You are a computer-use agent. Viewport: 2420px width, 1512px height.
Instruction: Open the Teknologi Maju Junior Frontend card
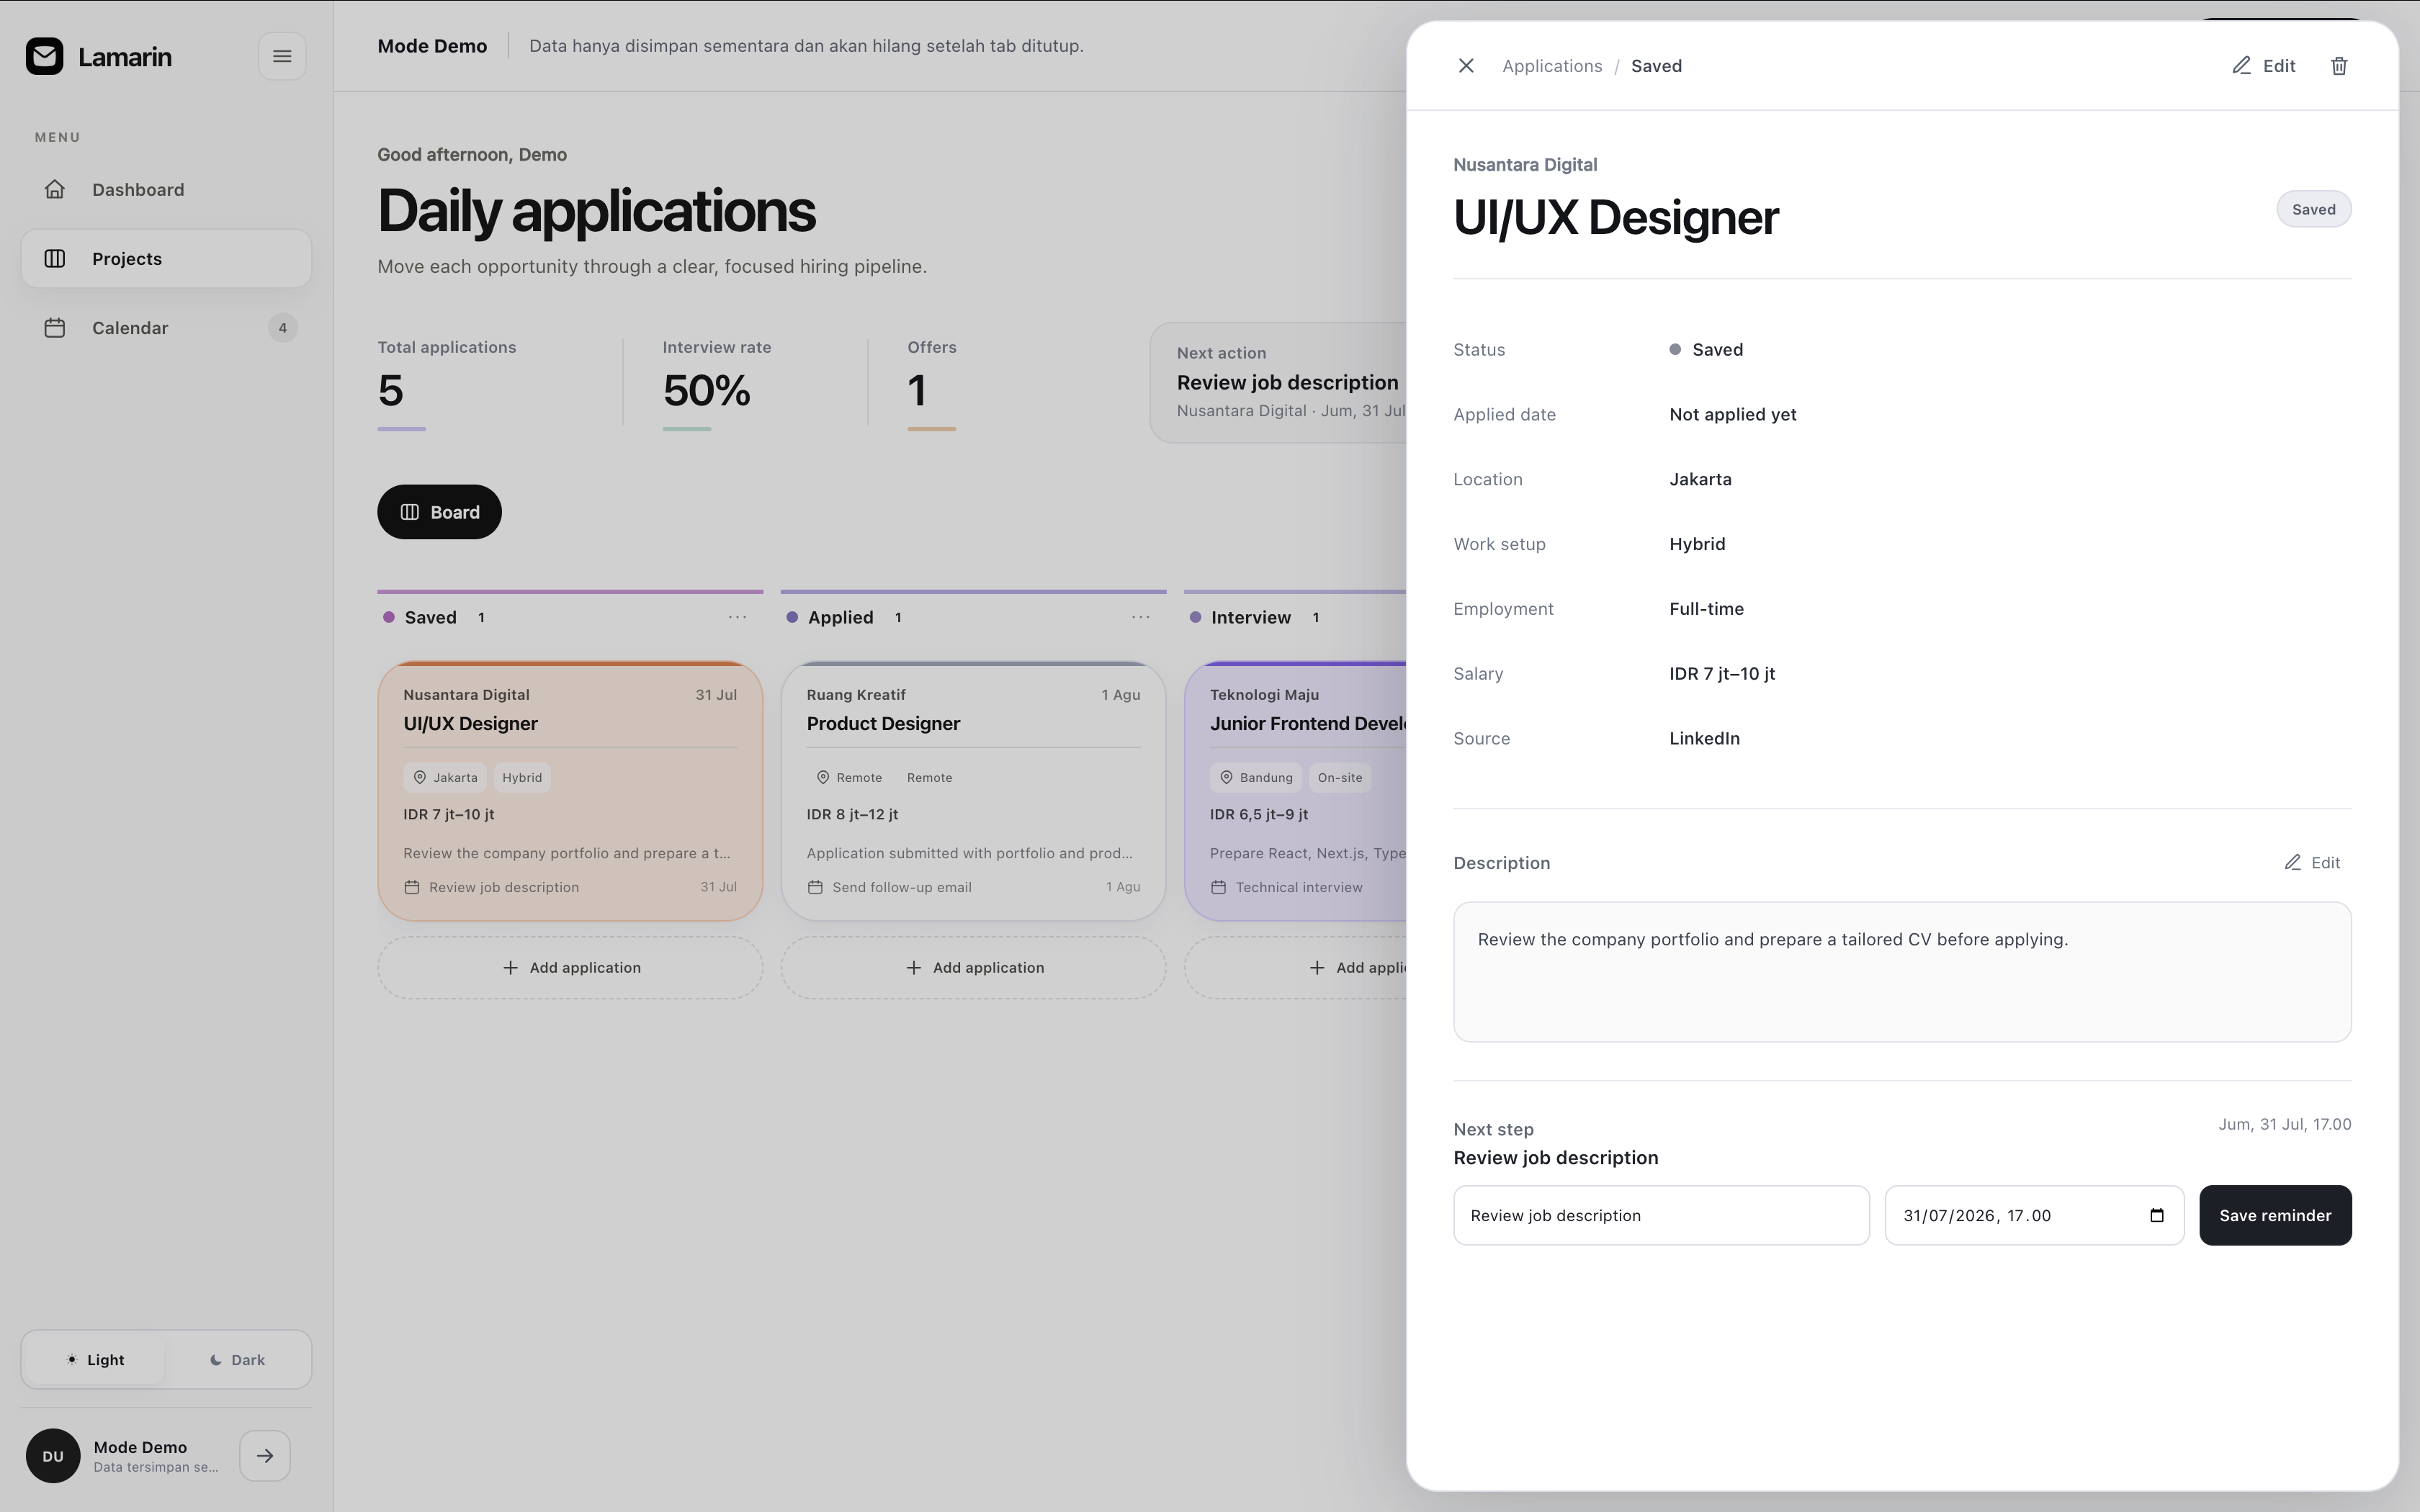1296,790
